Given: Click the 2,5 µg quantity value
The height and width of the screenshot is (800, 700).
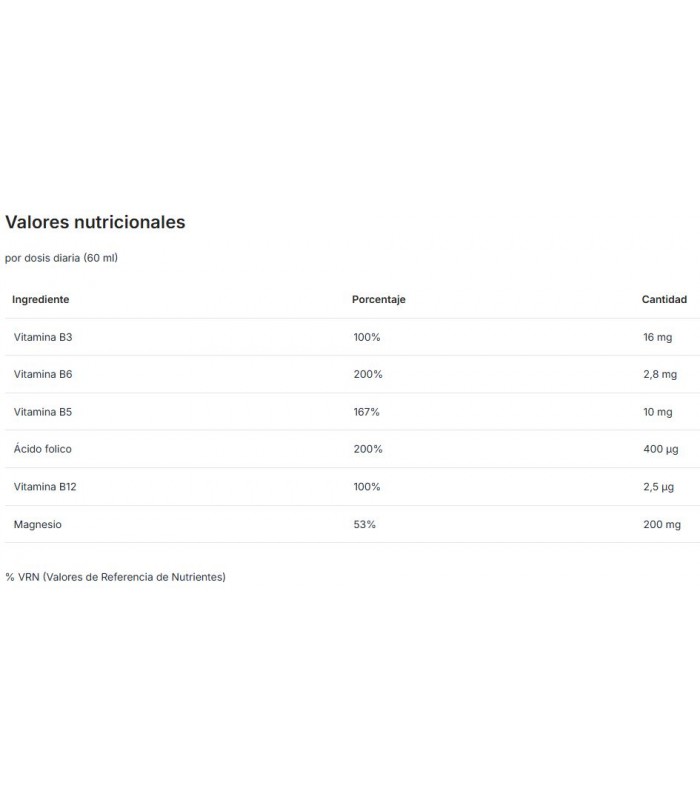Looking at the screenshot, I should (x=659, y=487).
